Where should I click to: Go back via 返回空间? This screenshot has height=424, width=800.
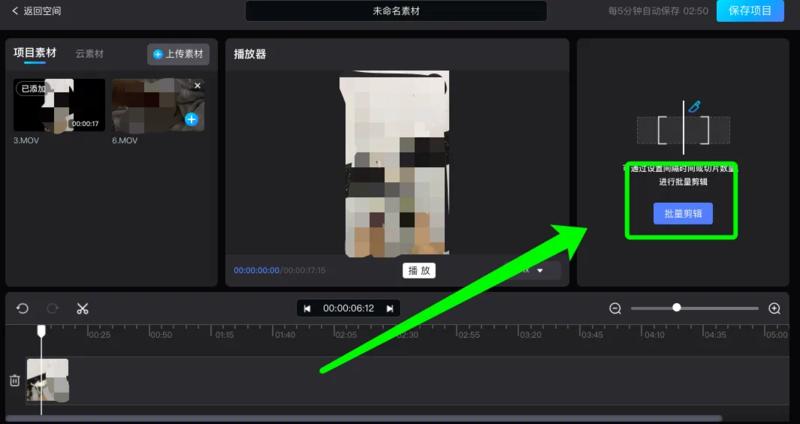coord(35,11)
